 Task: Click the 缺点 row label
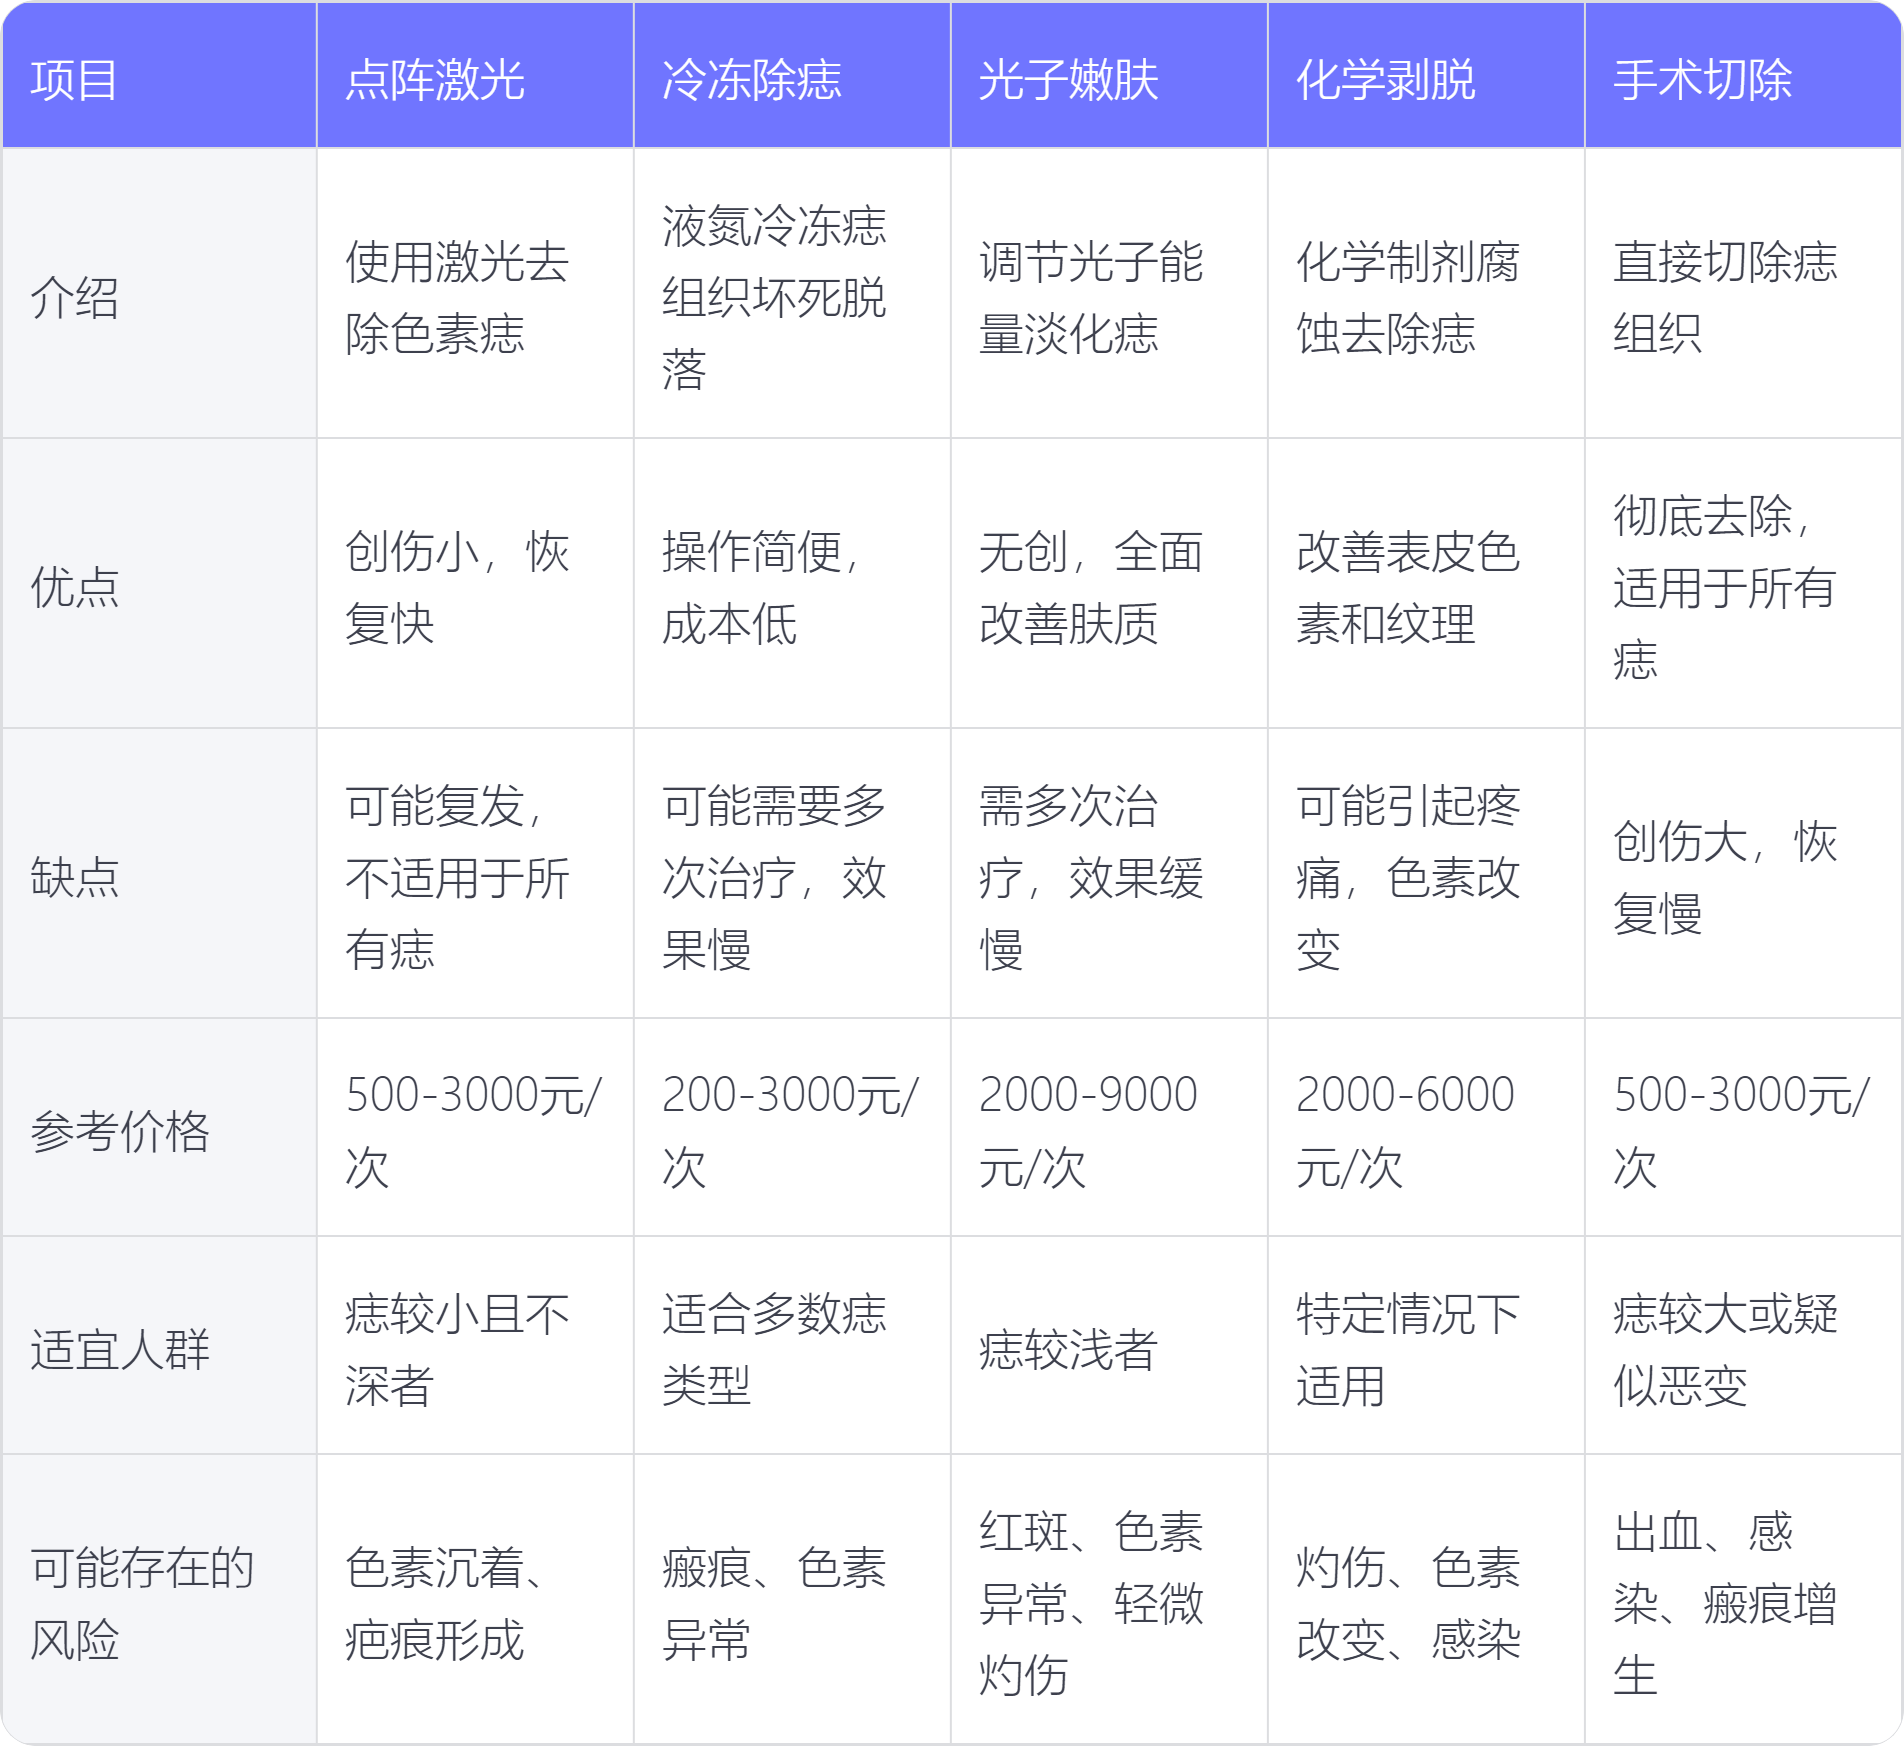[75, 877]
